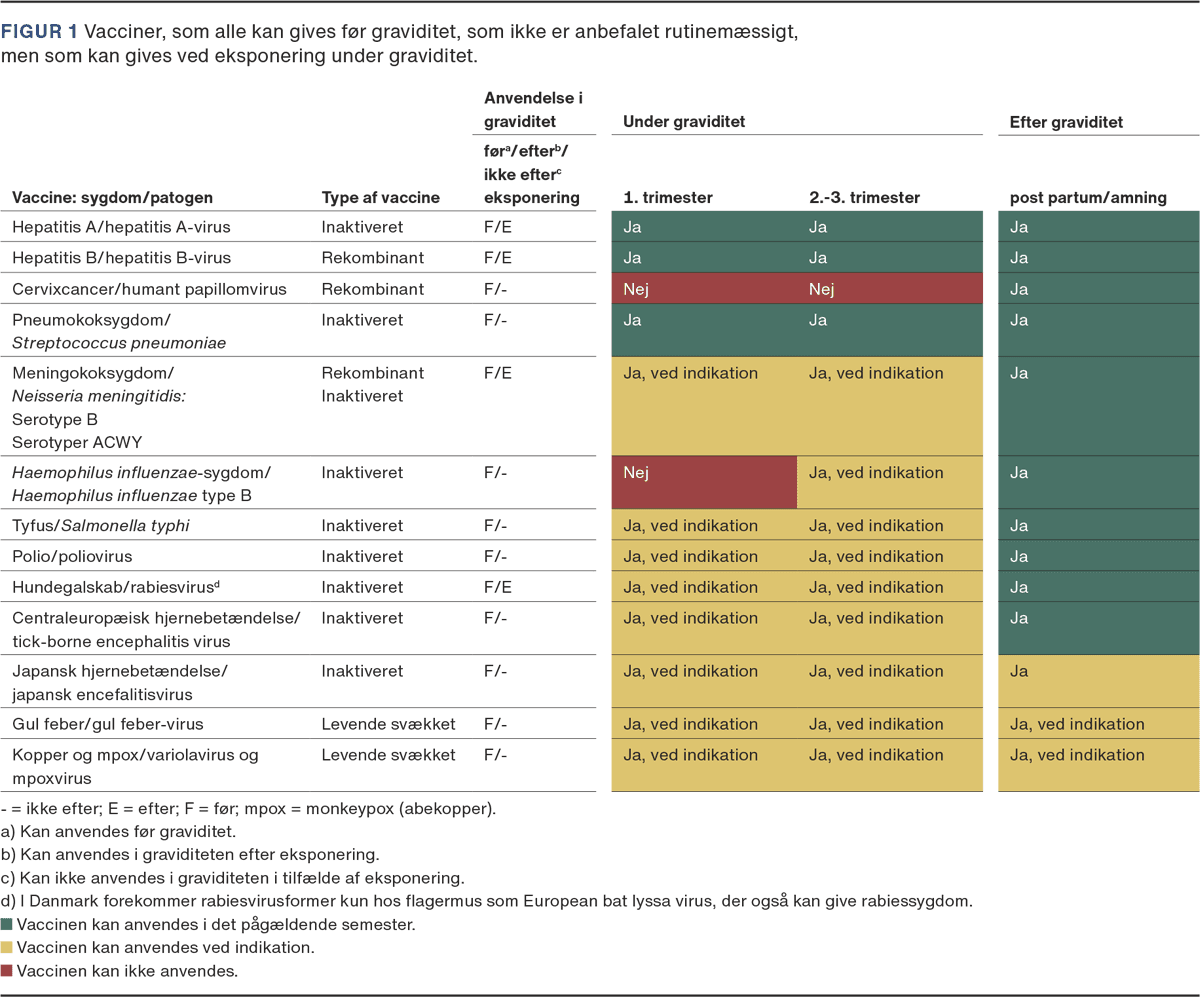
Task: Click the red legend square
Action: [x=6, y=971]
